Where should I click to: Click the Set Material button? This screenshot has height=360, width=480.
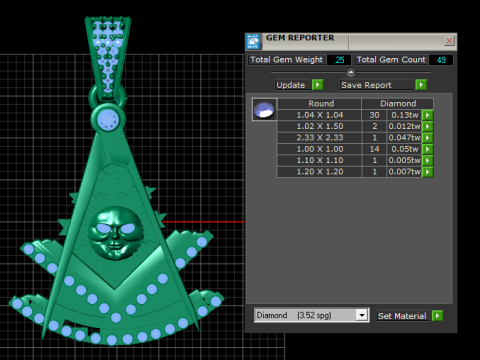click(x=403, y=316)
